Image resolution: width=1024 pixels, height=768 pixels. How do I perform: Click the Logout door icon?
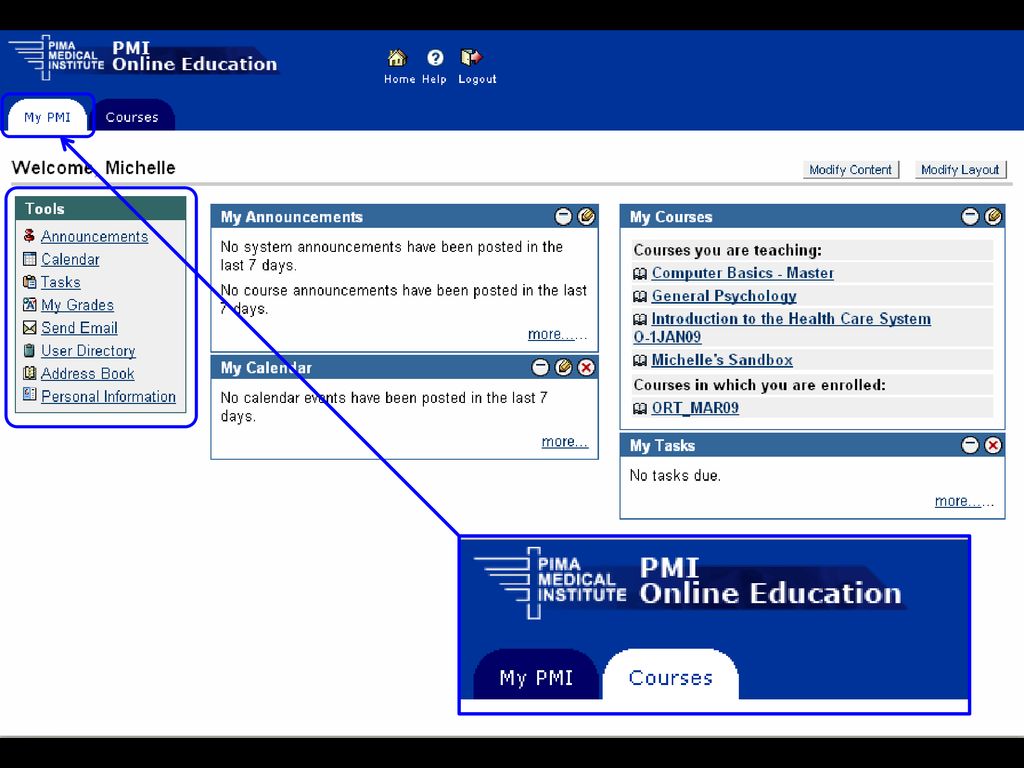point(472,57)
